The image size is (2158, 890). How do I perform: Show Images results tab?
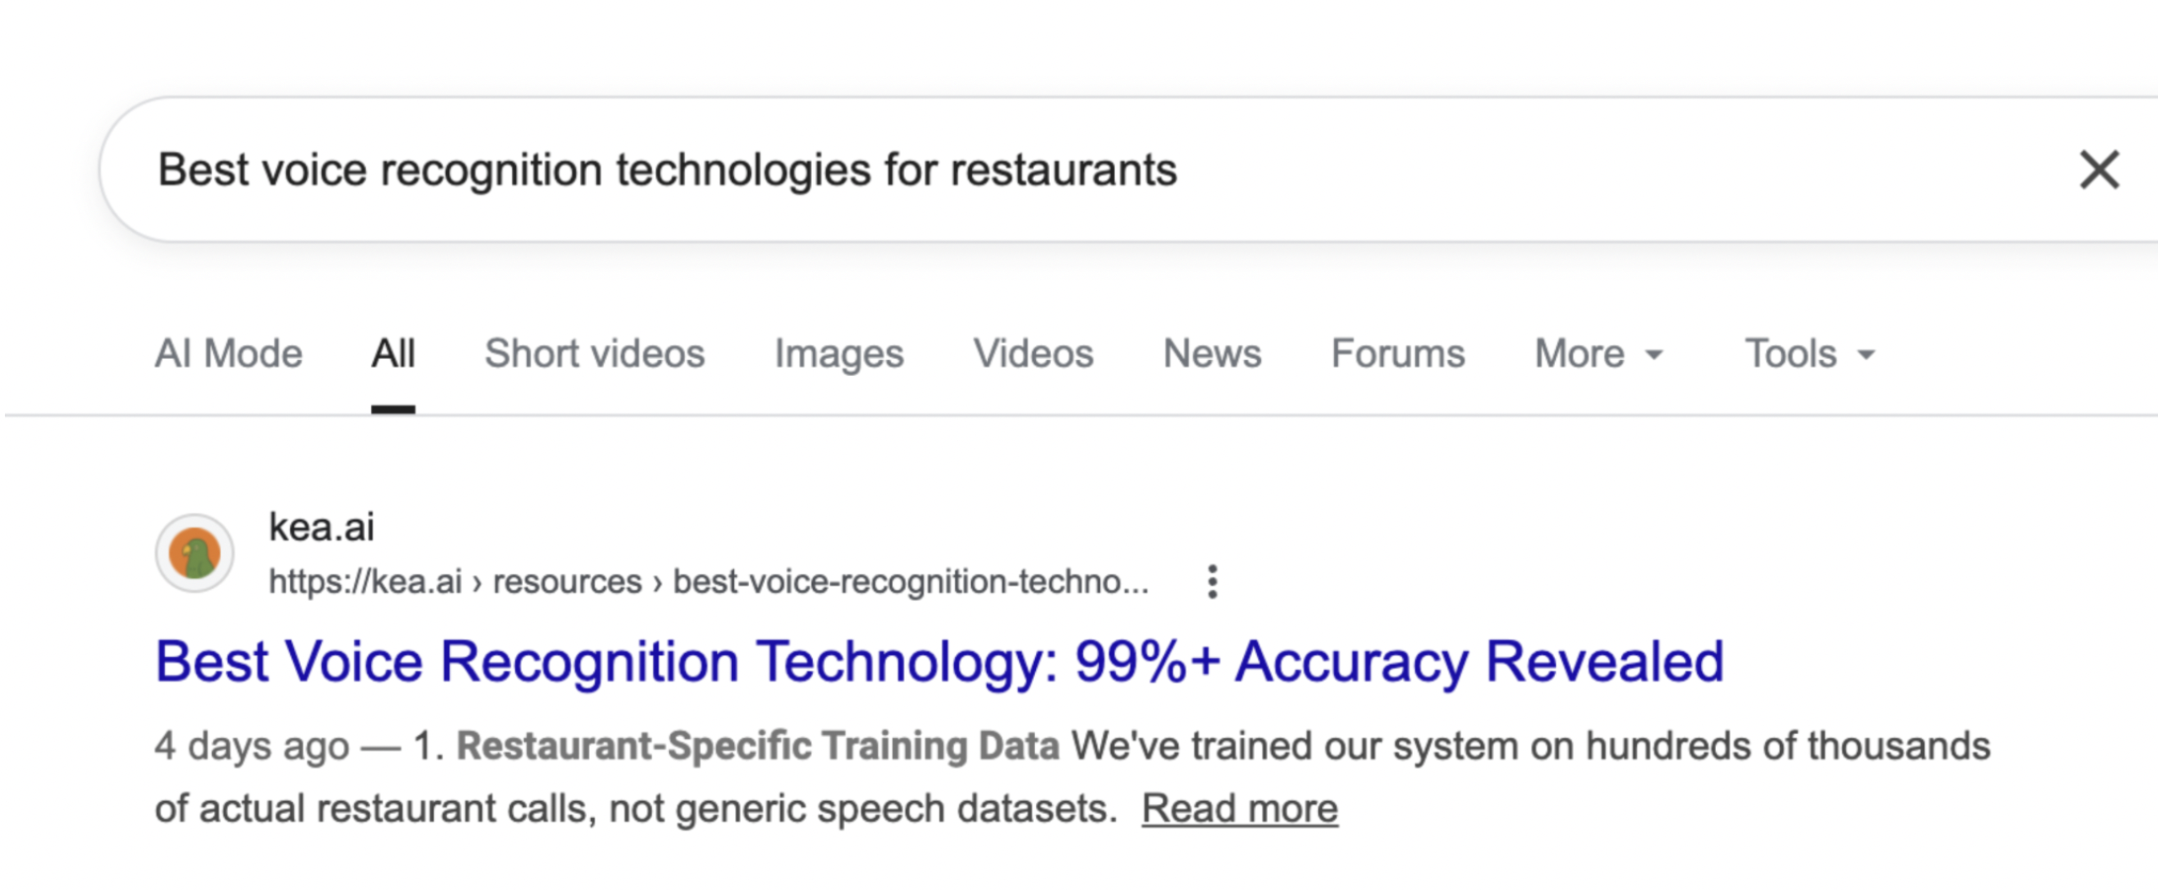click(x=838, y=354)
